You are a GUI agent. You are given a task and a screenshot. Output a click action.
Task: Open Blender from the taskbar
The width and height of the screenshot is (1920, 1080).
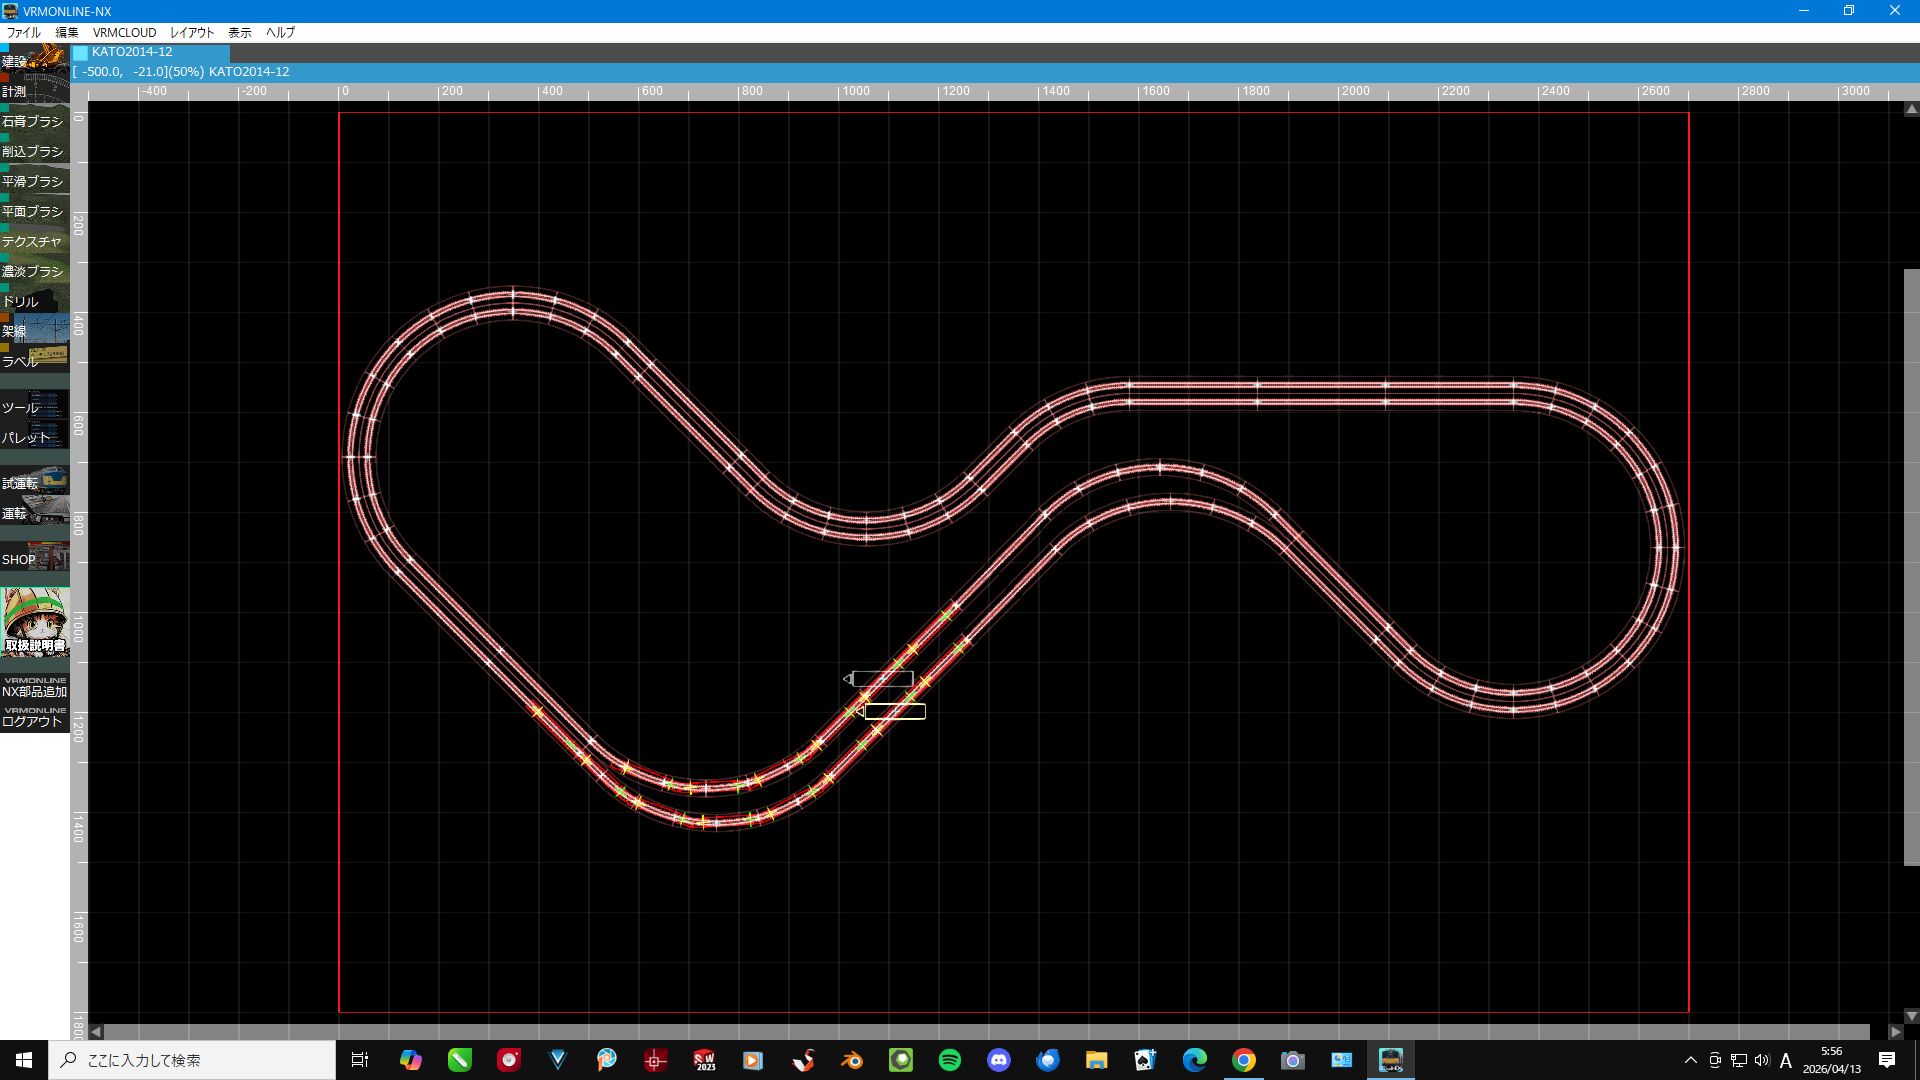click(852, 1060)
